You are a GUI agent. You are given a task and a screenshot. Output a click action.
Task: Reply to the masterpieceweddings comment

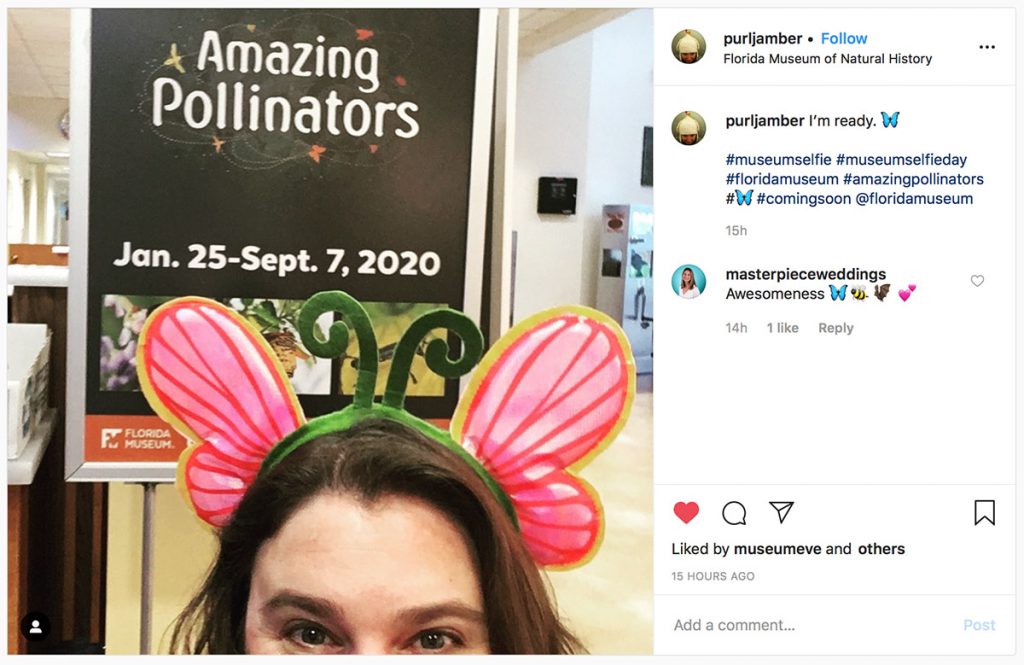(835, 328)
